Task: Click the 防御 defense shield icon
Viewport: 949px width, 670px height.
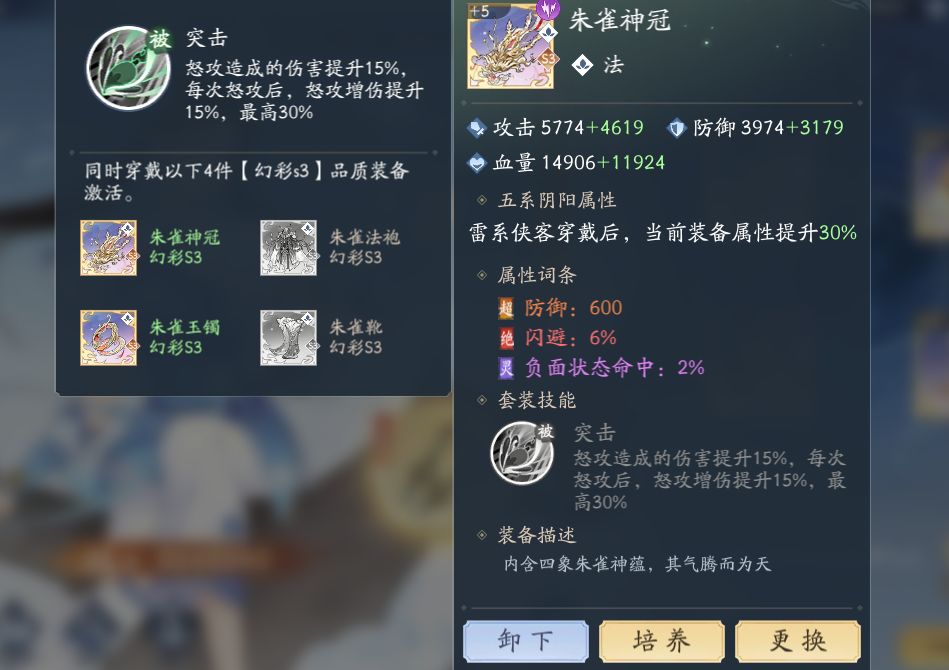Action: [675, 128]
